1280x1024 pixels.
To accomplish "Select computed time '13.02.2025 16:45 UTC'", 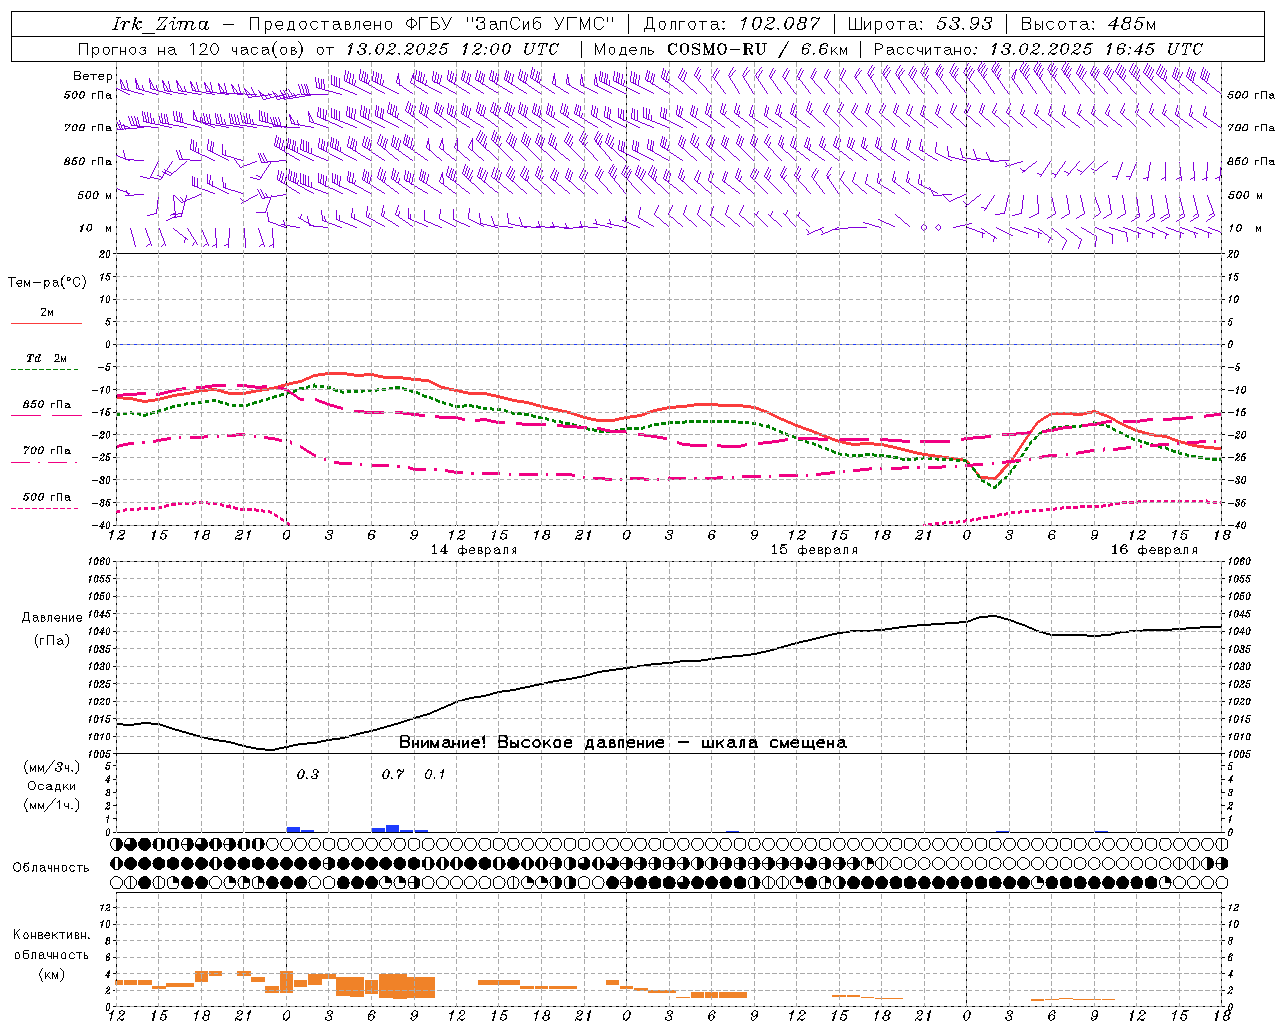I will (1095, 49).
